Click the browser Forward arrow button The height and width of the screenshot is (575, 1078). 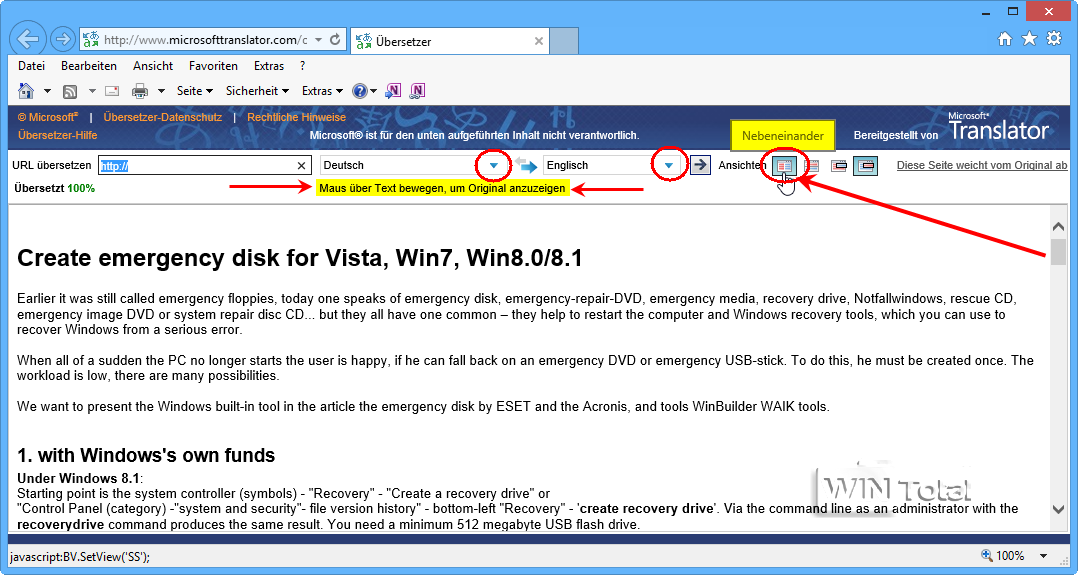pyautogui.click(x=62, y=40)
